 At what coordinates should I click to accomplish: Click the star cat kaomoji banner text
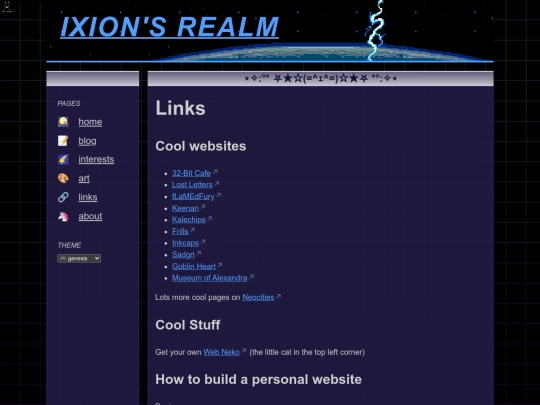[321, 79]
